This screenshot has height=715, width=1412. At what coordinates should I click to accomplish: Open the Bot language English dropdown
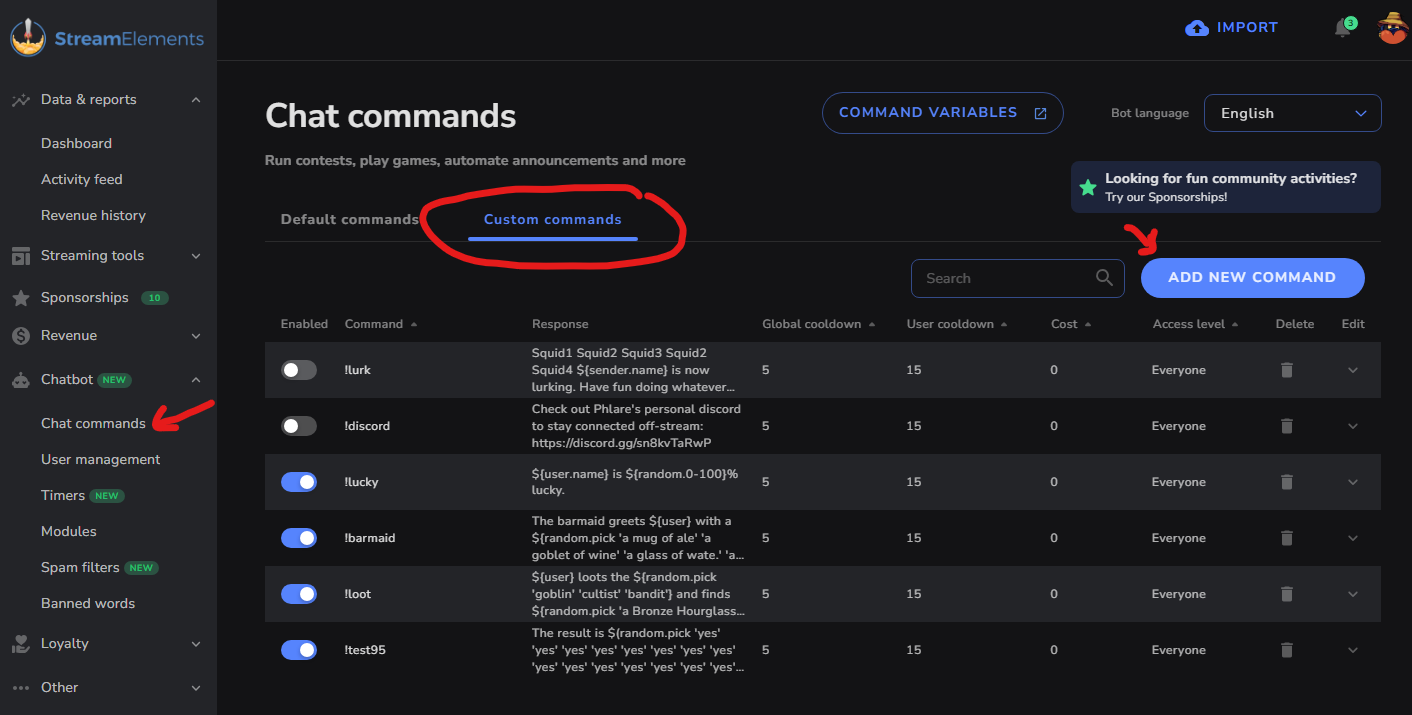[1293, 113]
